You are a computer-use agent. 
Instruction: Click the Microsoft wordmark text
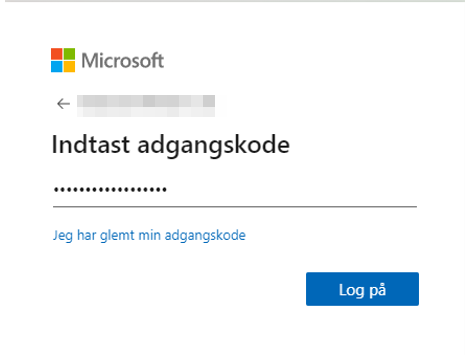point(123,61)
